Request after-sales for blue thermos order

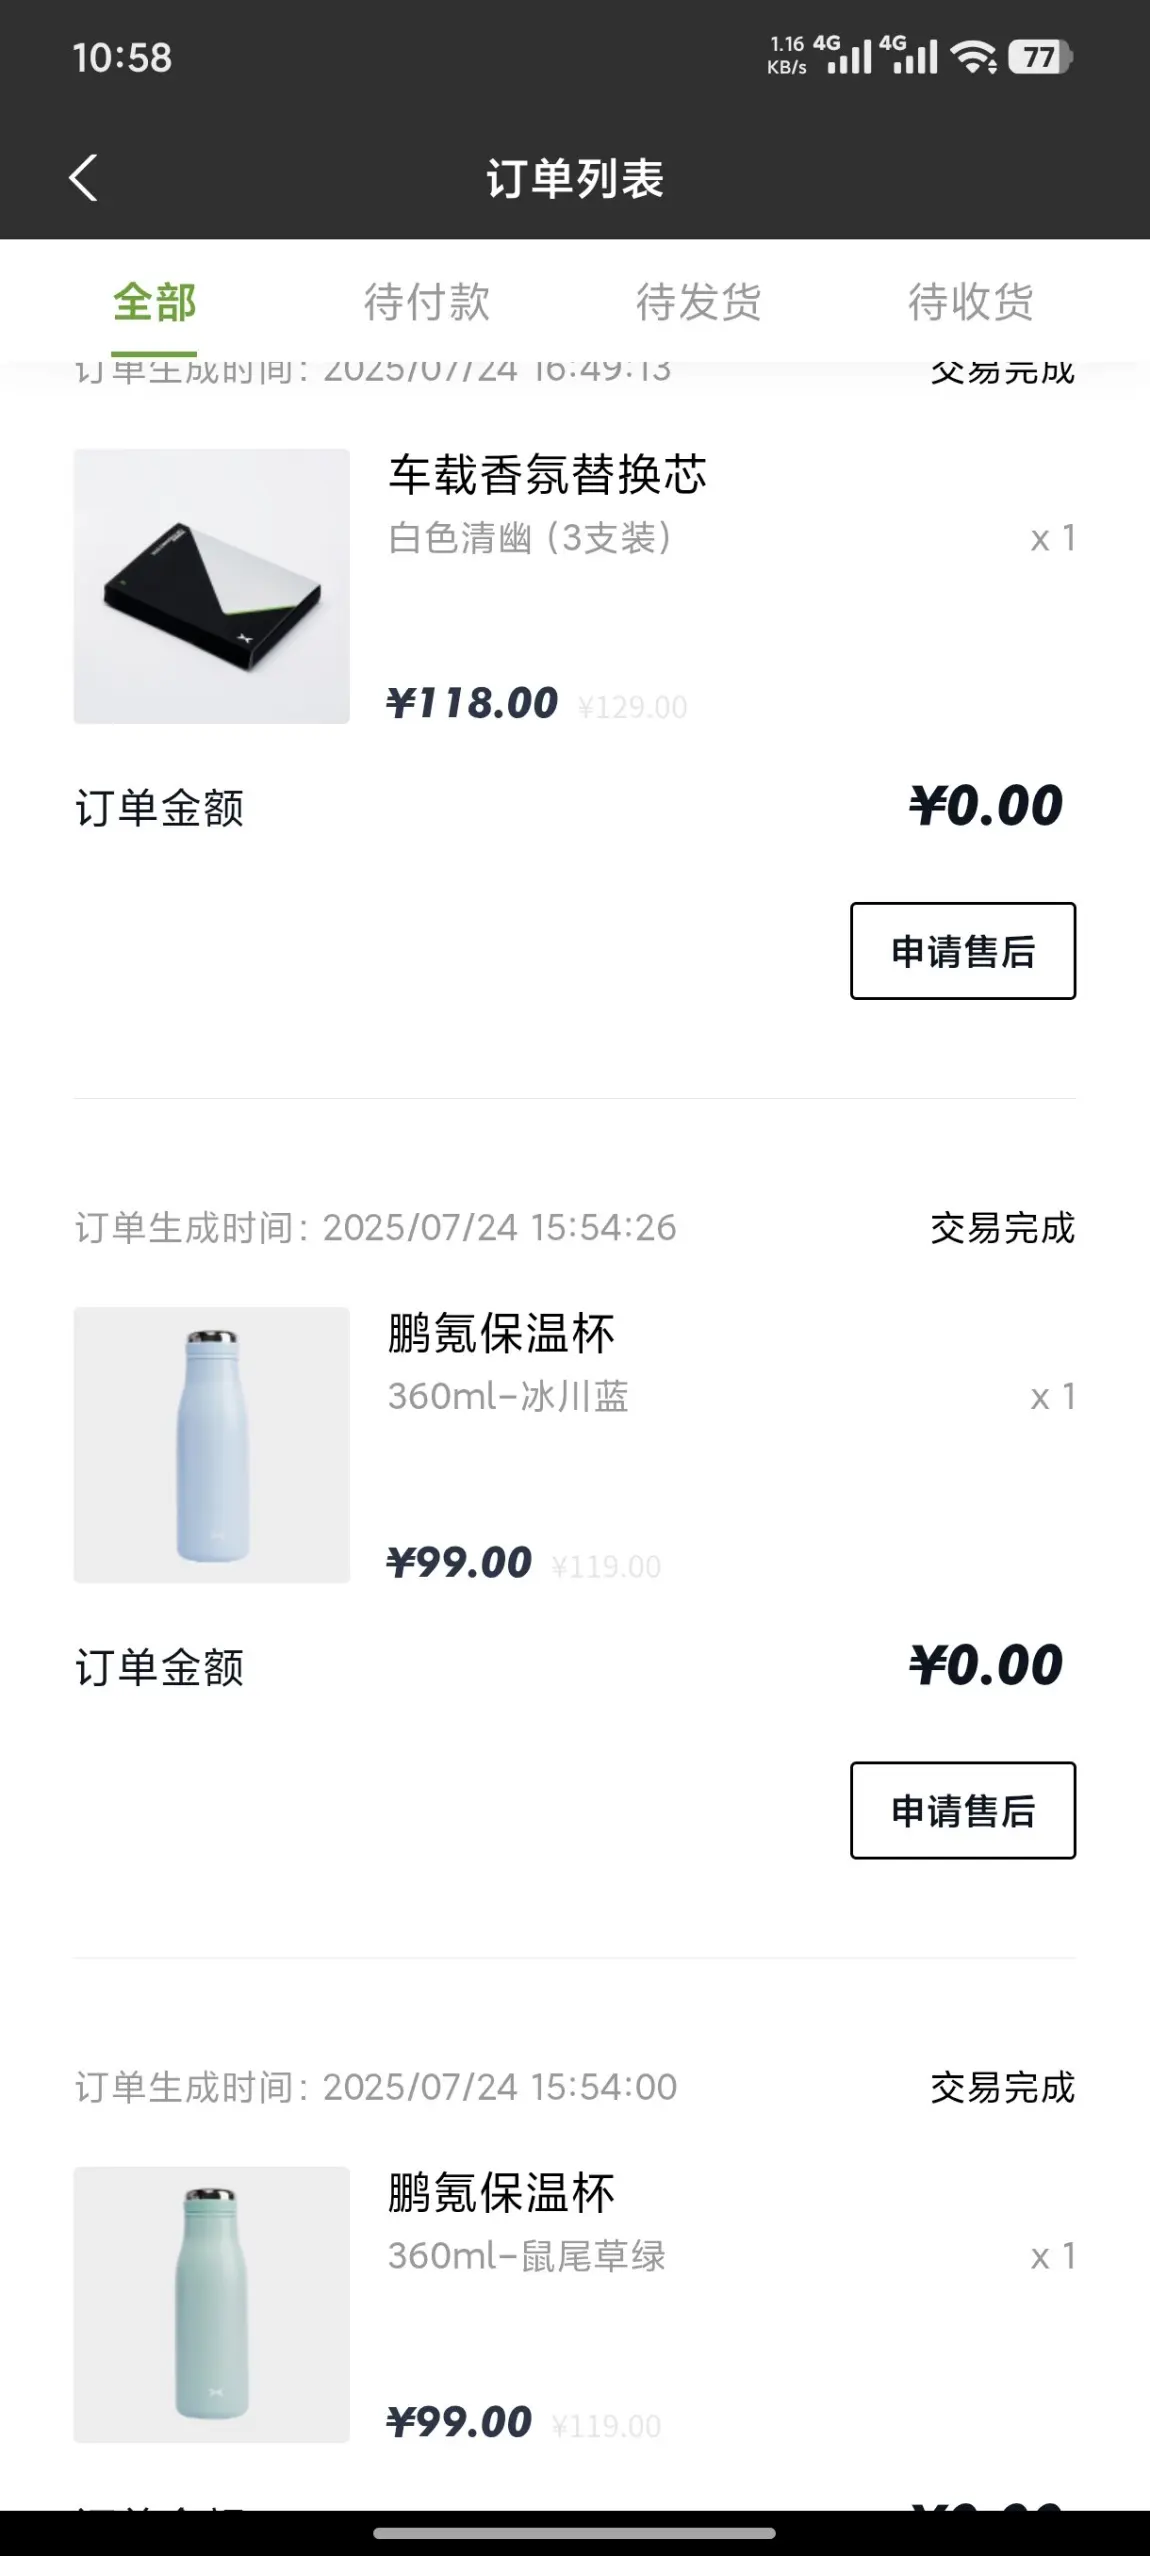coord(963,1810)
